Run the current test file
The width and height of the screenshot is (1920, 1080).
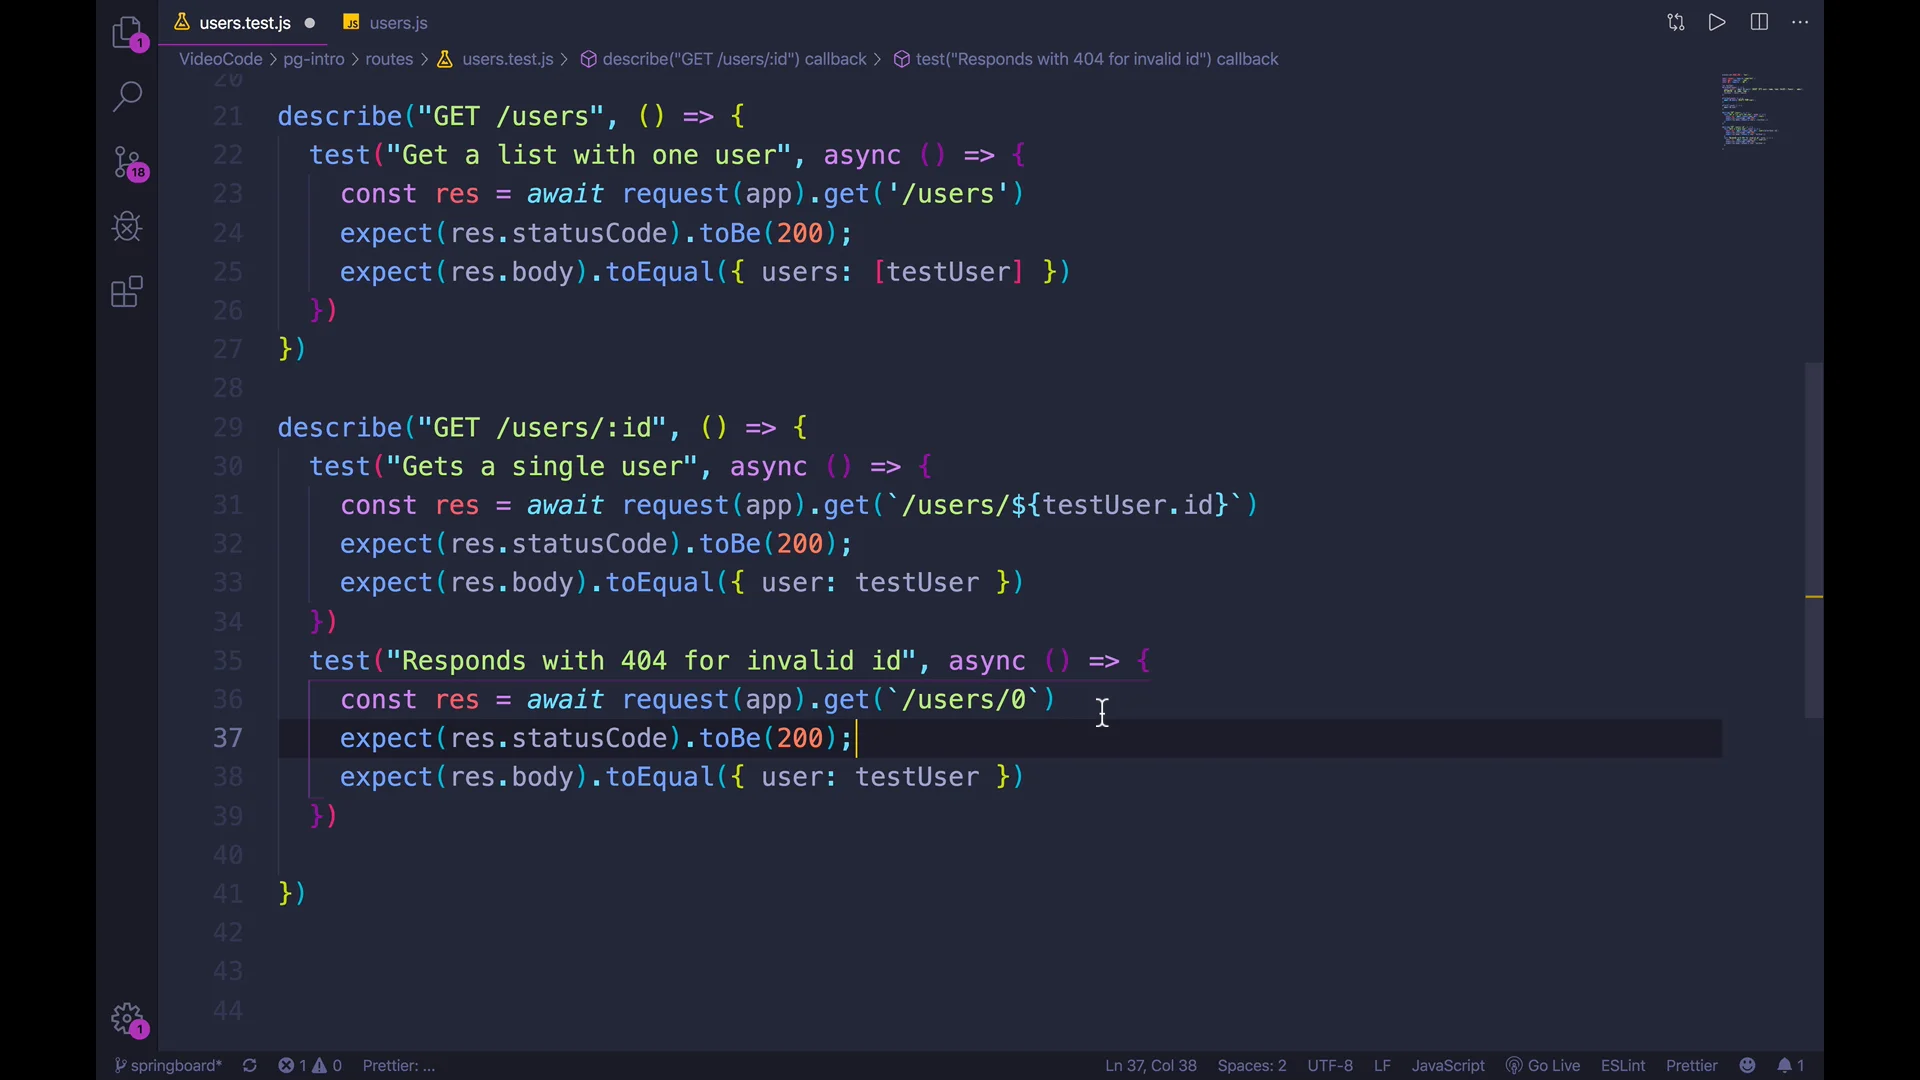tap(1717, 22)
